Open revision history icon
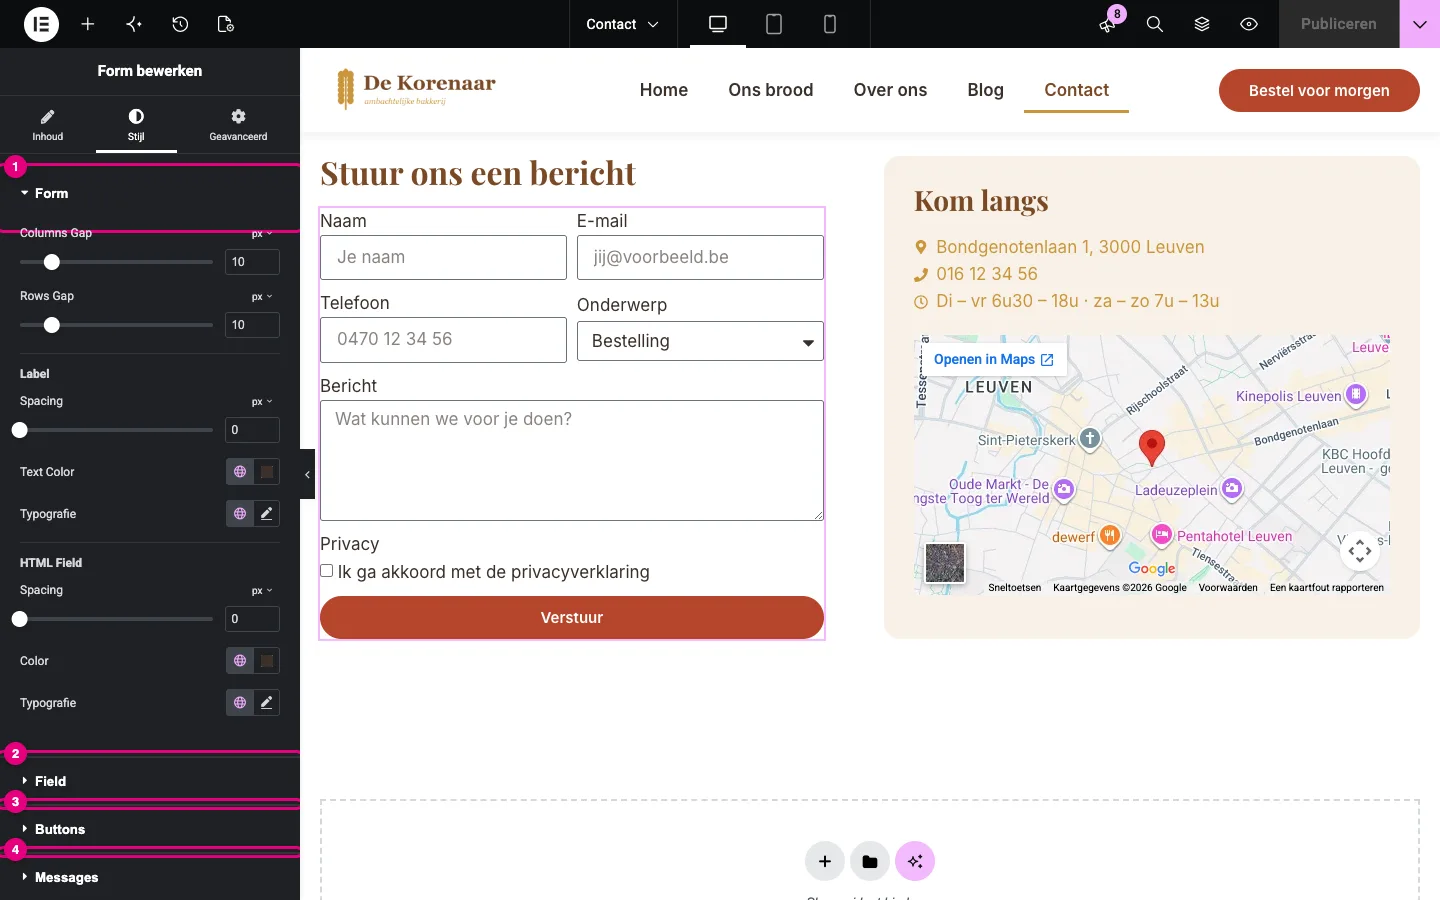 click(180, 24)
